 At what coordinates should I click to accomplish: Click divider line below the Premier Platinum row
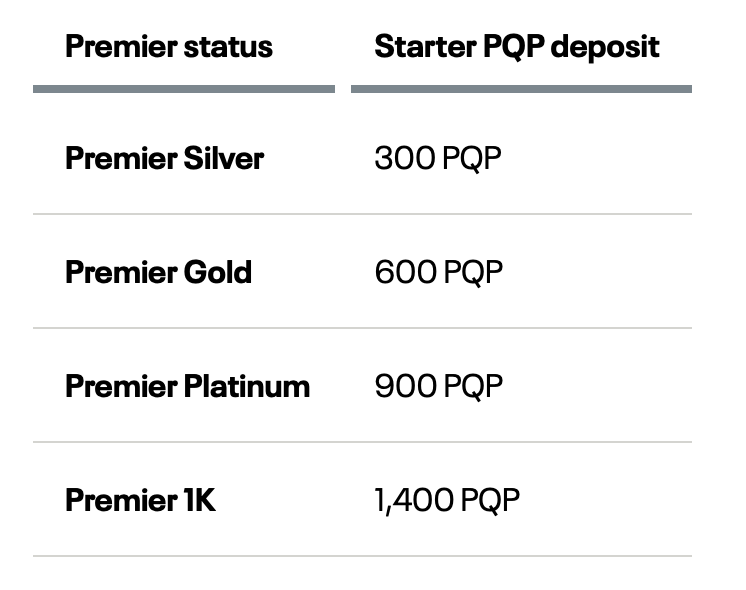point(362,442)
